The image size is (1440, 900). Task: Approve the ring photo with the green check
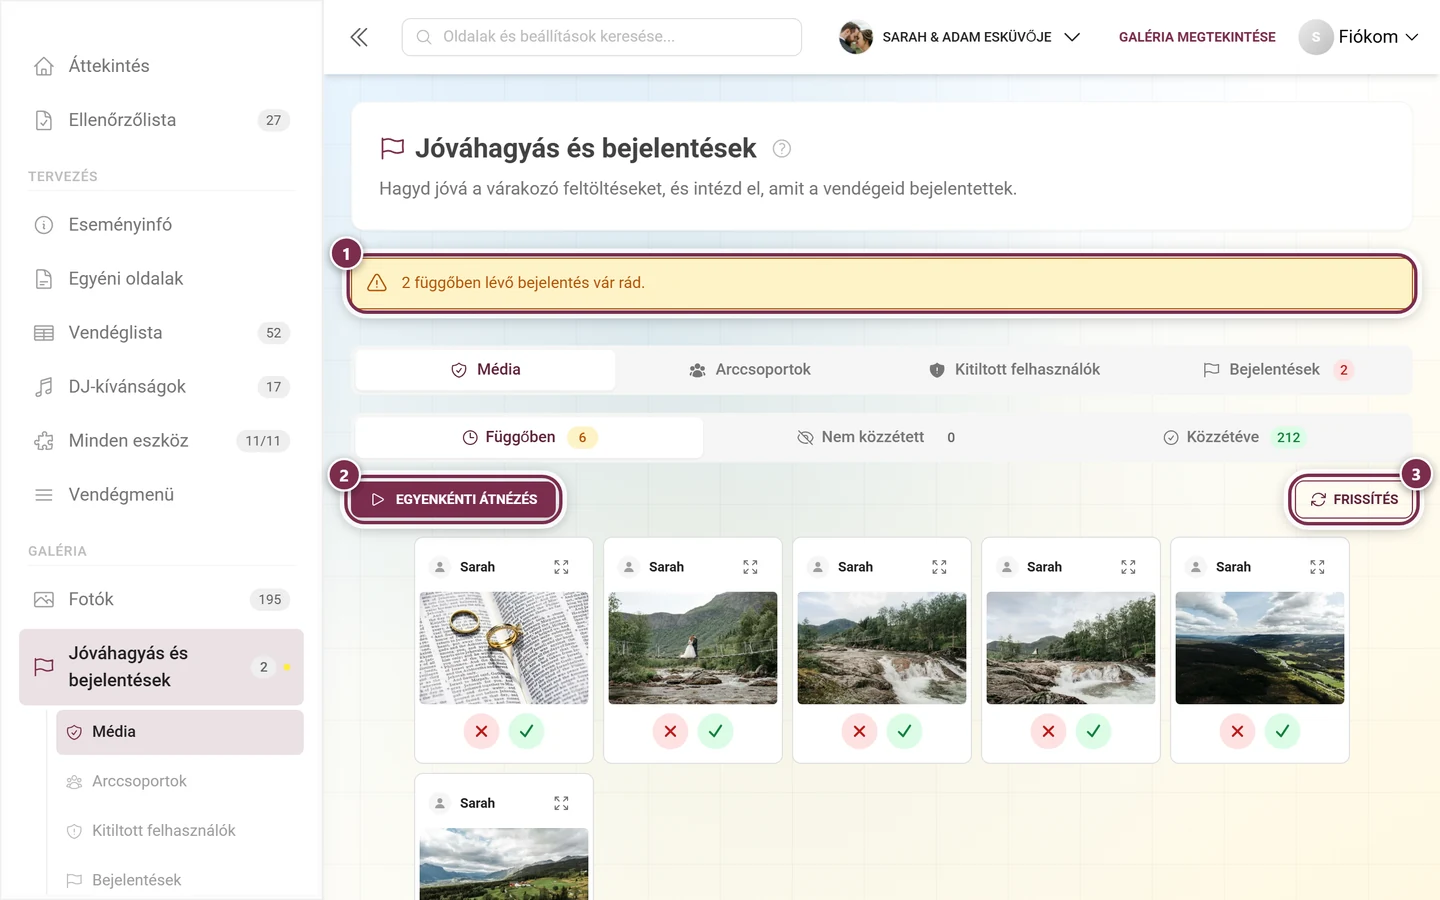(x=526, y=731)
